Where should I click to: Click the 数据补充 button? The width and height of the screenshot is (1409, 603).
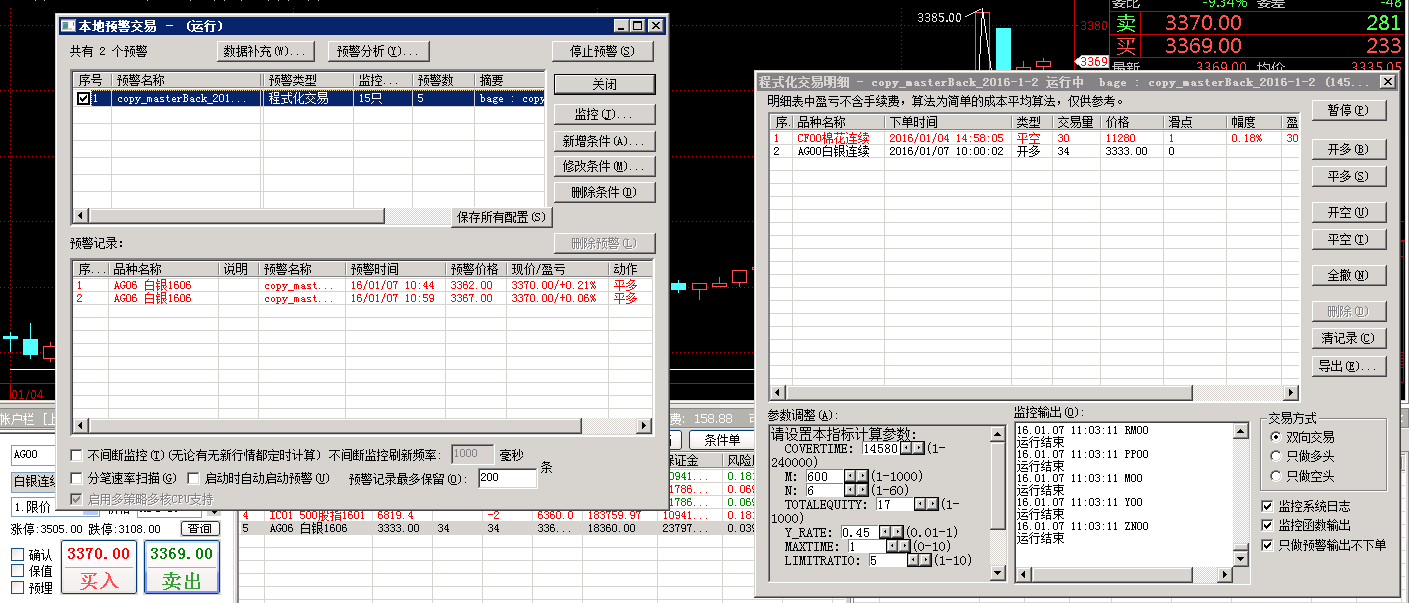266,51
